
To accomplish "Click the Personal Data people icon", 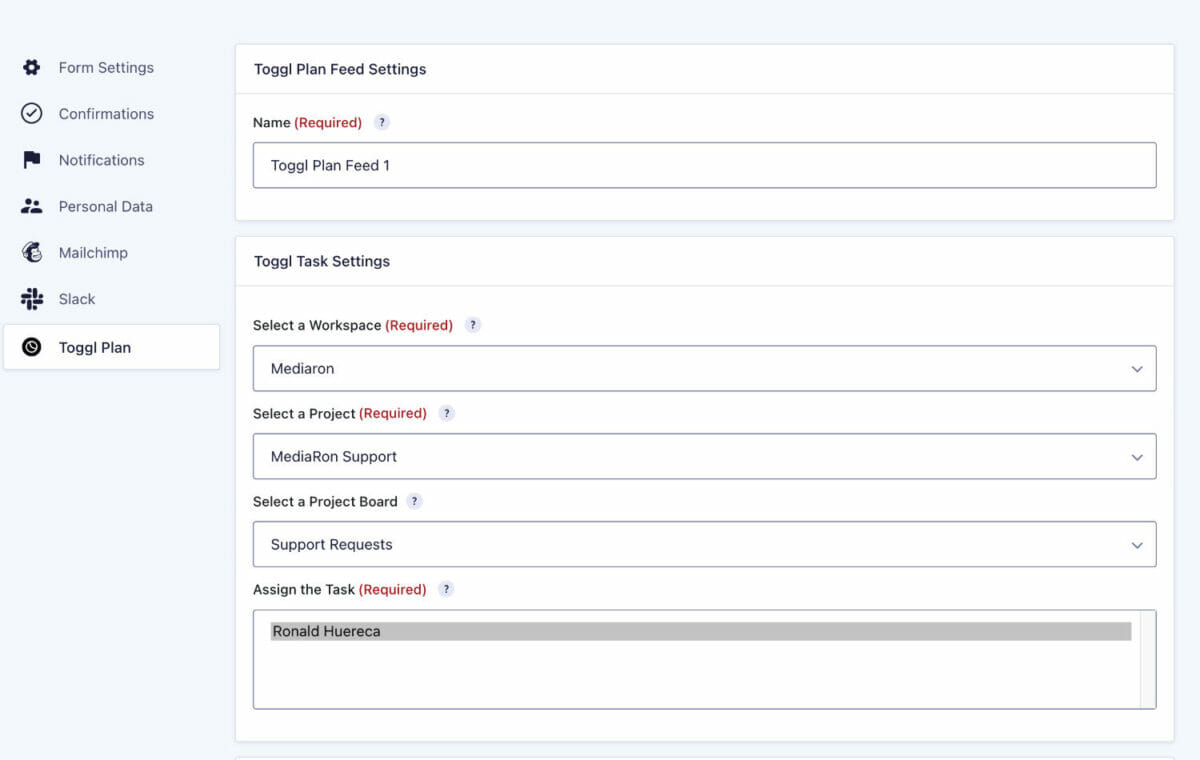I will coord(32,206).
